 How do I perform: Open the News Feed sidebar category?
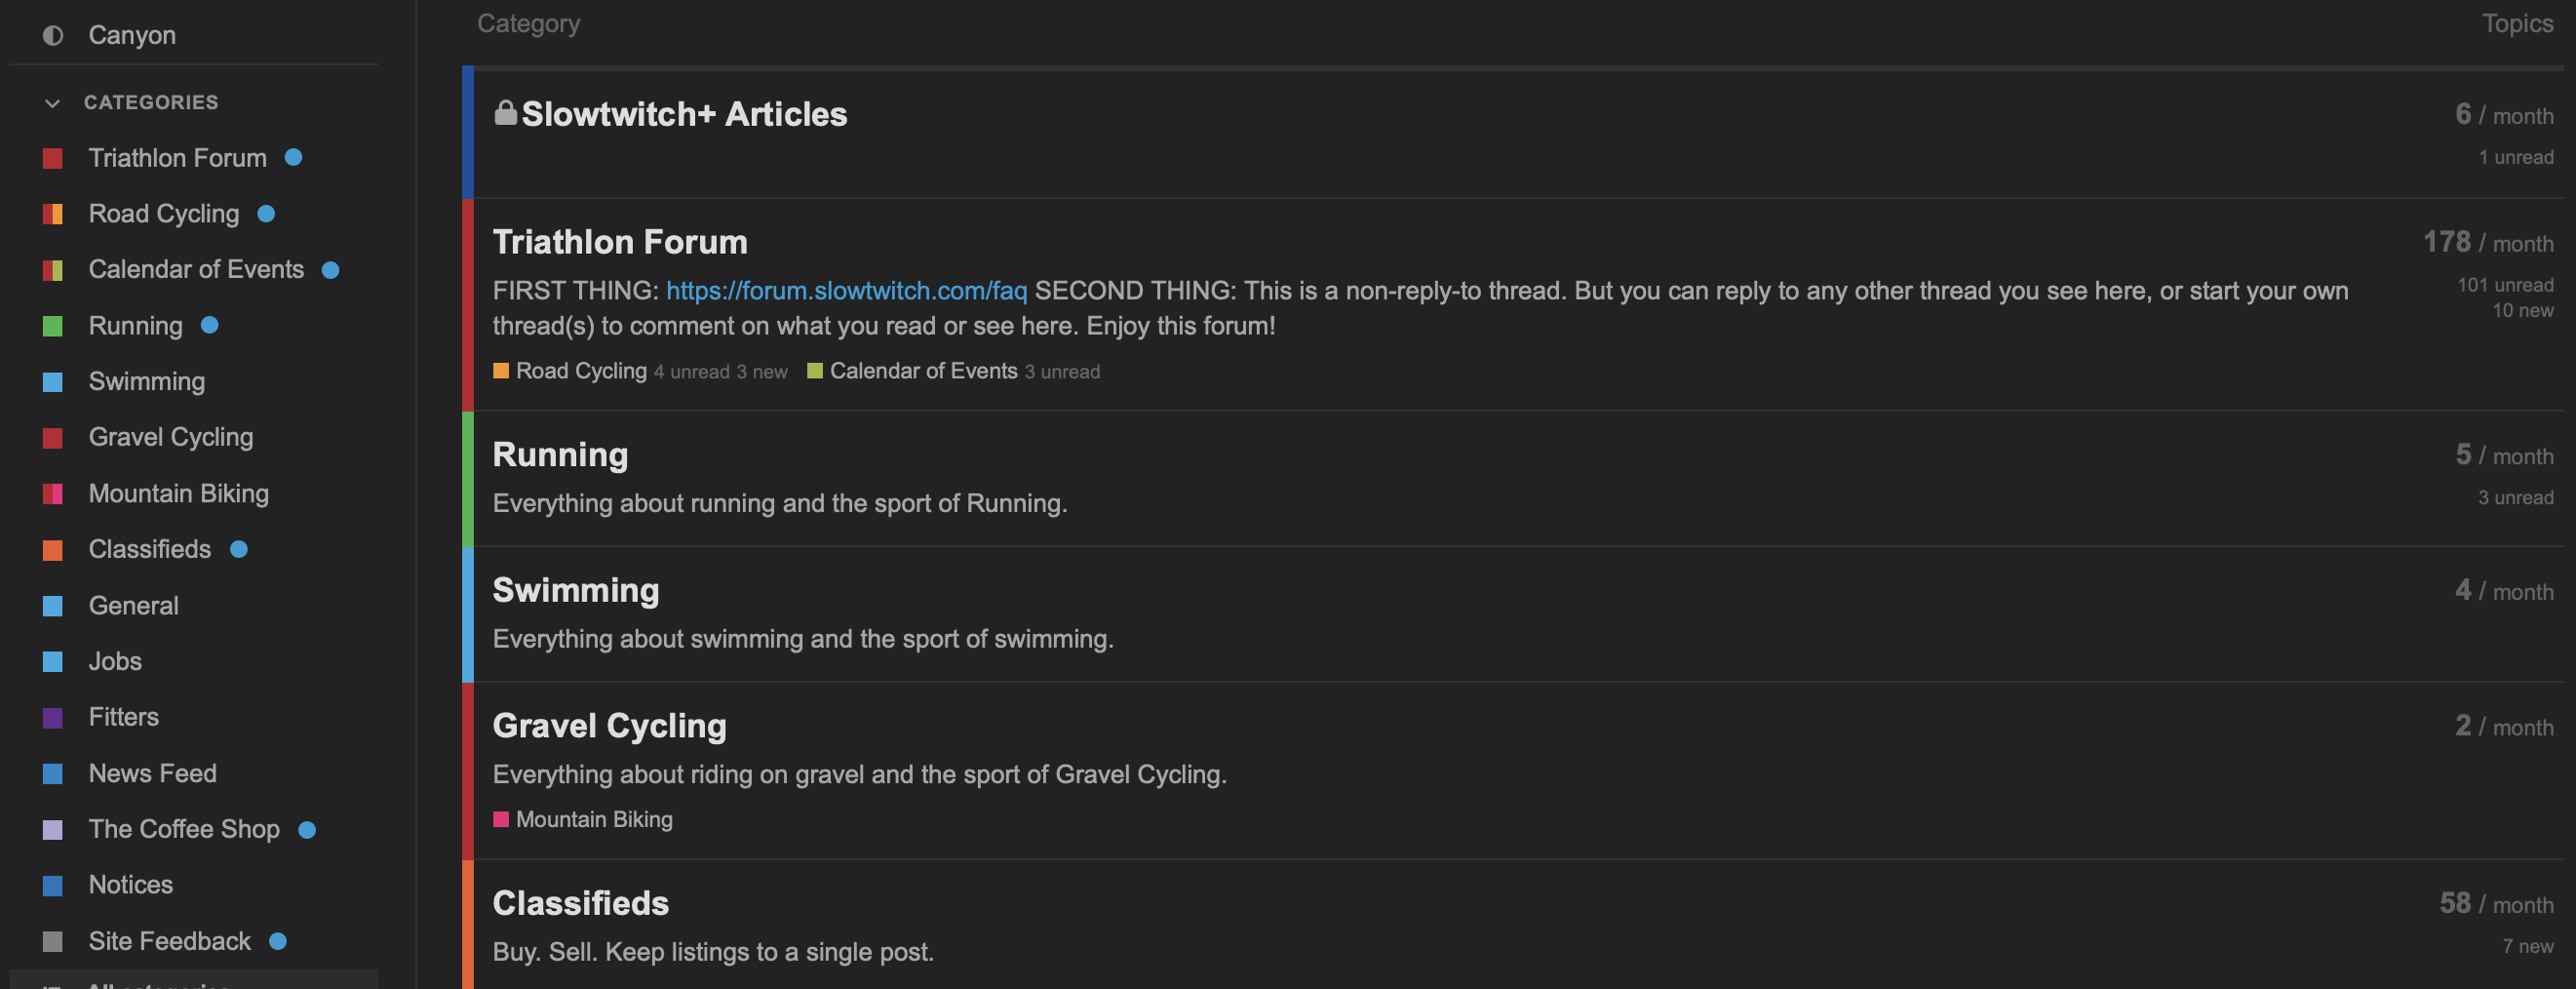coord(152,773)
